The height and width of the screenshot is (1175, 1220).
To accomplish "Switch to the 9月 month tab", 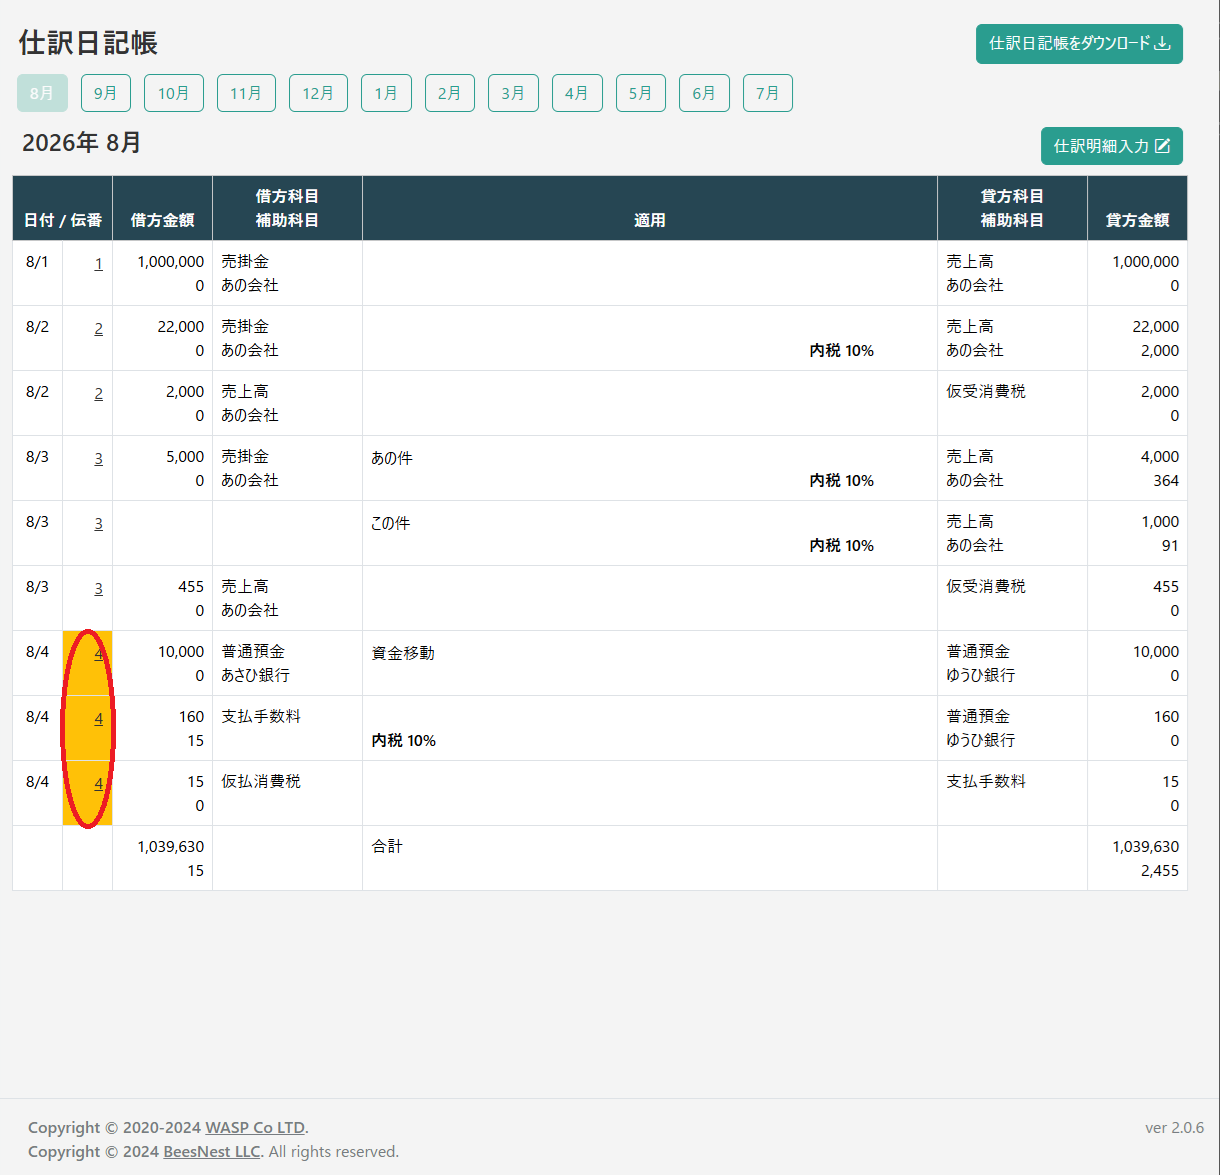I will click(106, 93).
